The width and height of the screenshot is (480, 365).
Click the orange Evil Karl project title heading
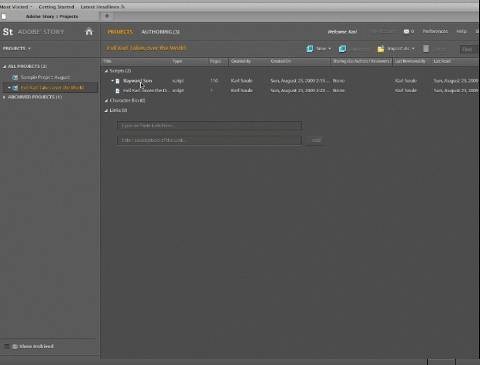146,48
